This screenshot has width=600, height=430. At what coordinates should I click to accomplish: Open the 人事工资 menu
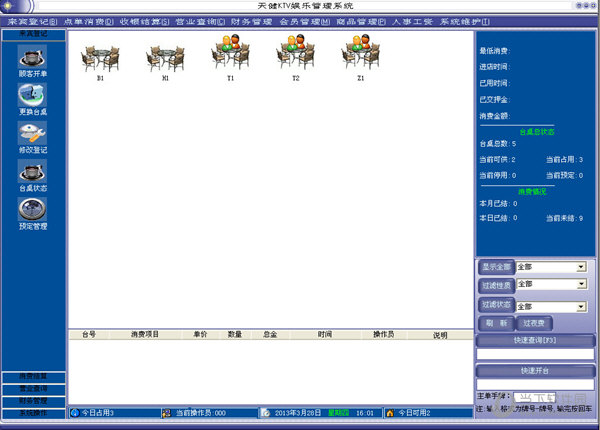412,22
